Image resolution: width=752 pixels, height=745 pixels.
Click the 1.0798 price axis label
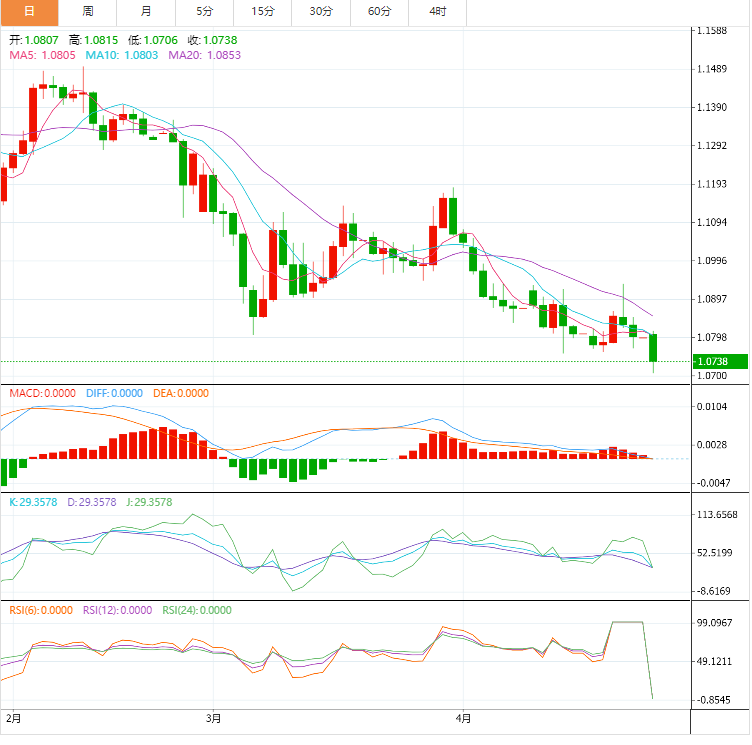coord(712,338)
